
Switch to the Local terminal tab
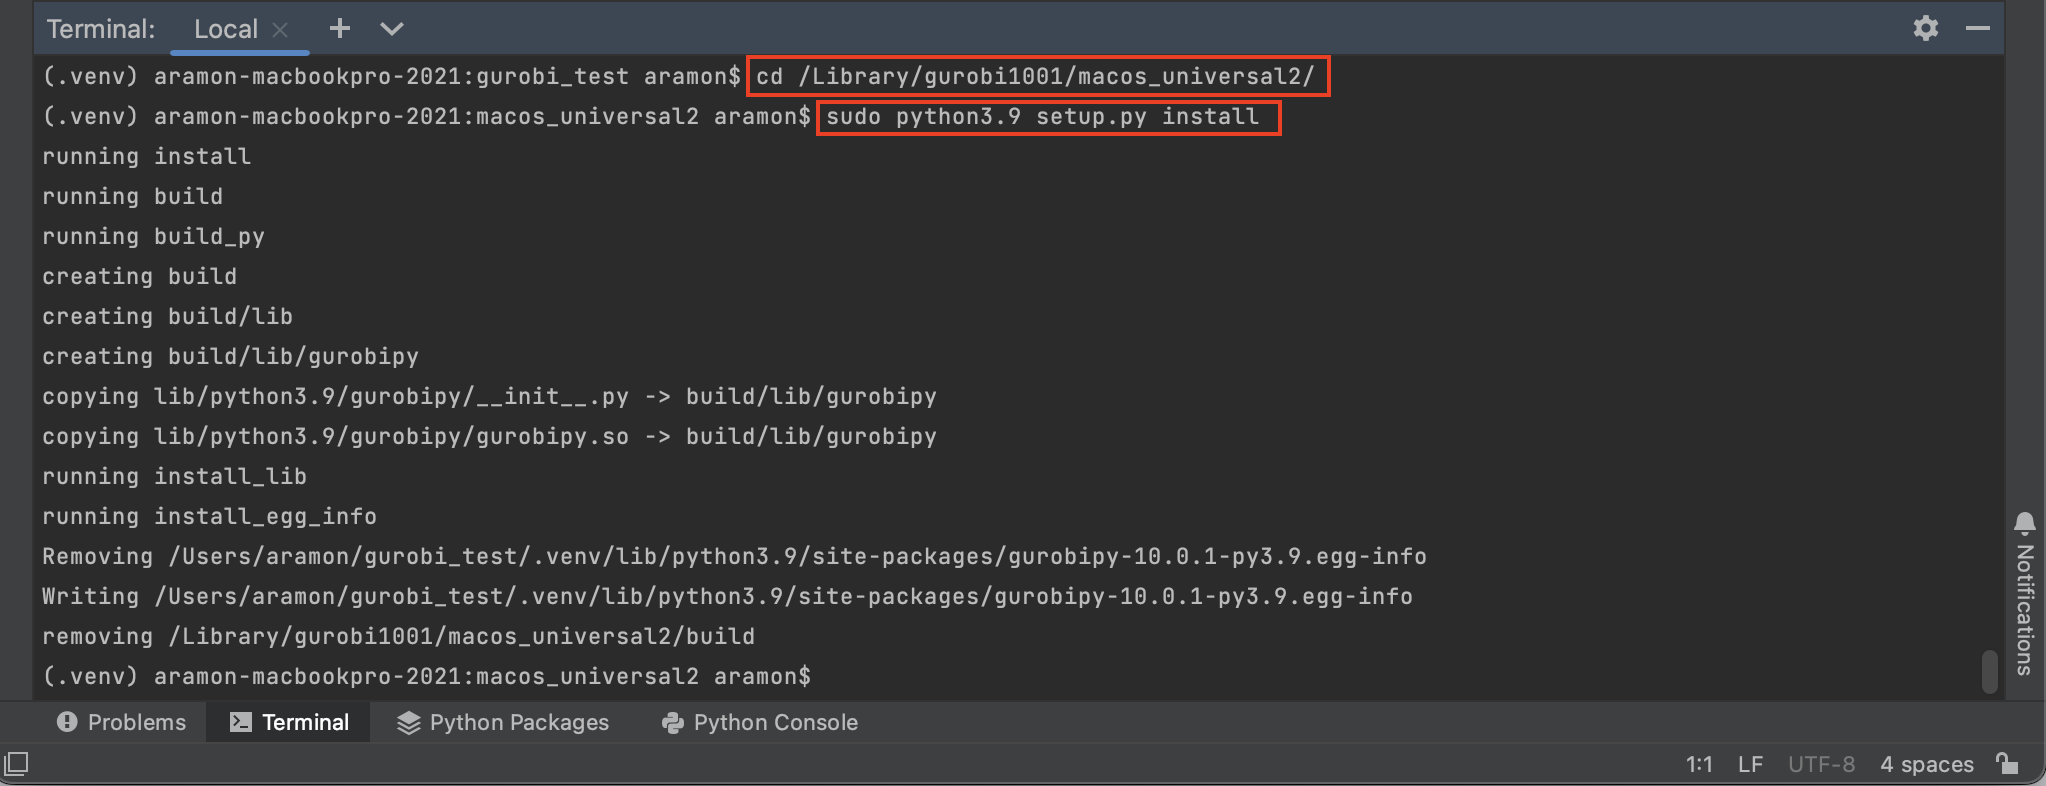click(226, 29)
